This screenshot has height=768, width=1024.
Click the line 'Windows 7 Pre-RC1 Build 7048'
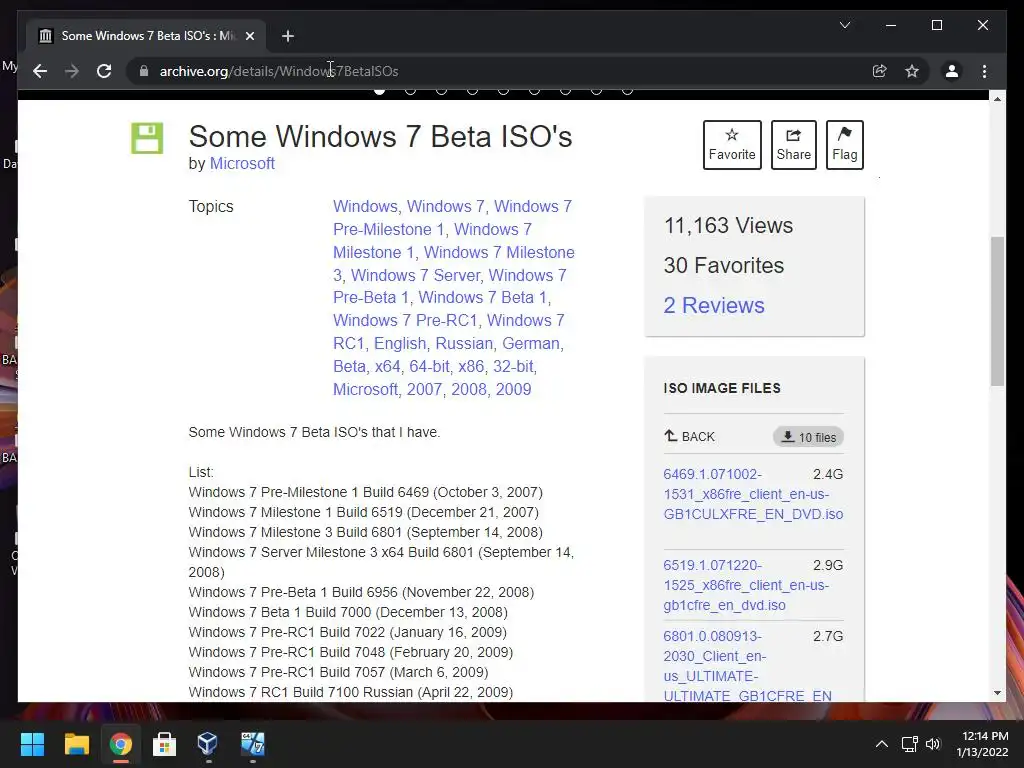(x=351, y=652)
